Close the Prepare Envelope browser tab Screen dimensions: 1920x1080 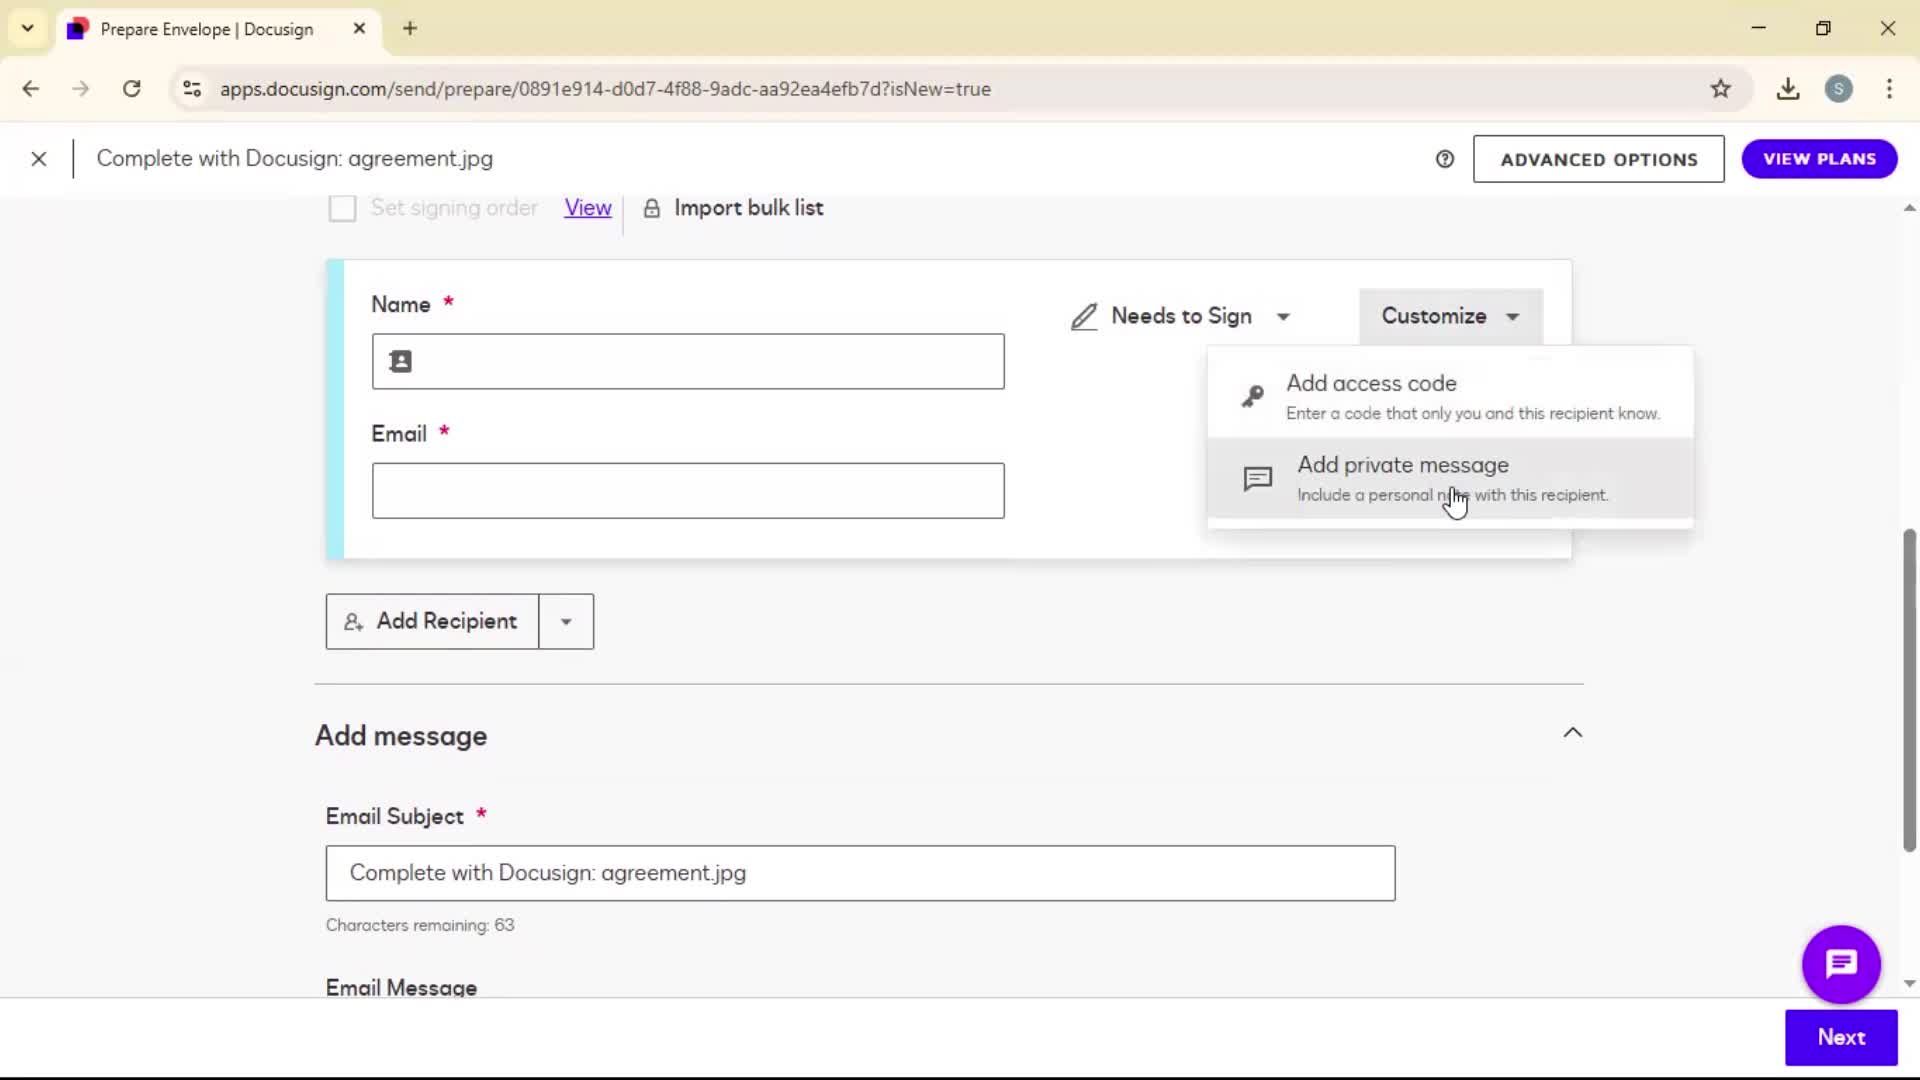[359, 29]
